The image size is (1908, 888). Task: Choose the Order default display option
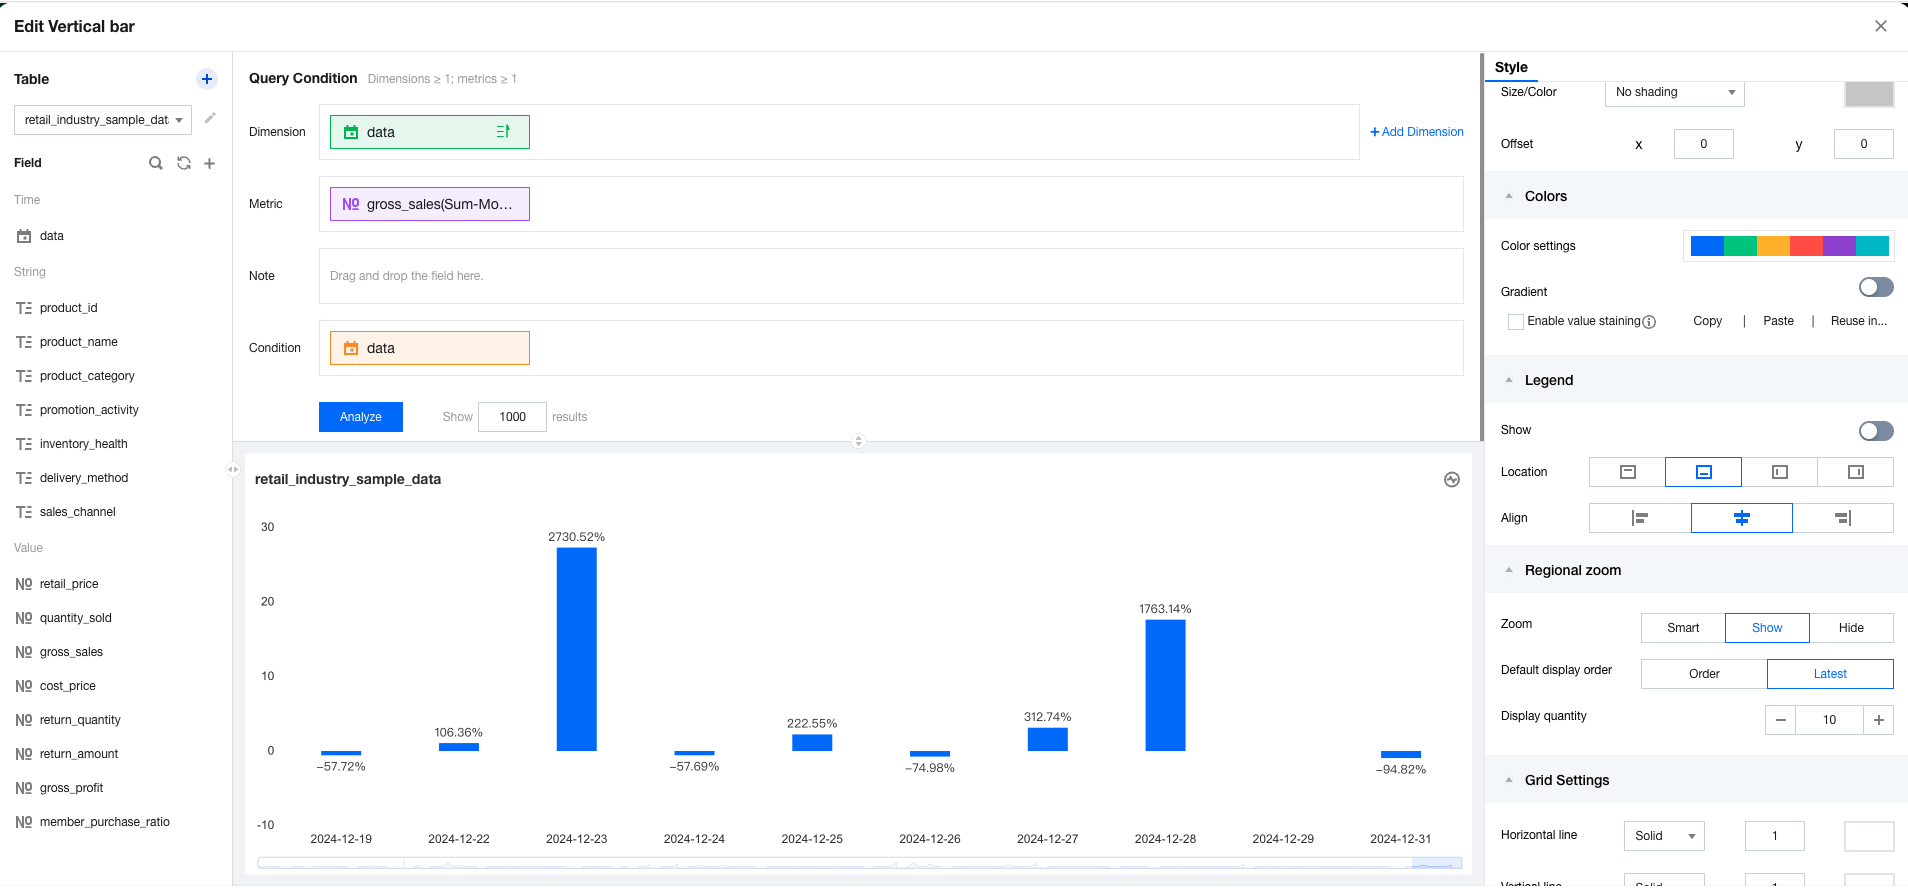[1704, 674]
